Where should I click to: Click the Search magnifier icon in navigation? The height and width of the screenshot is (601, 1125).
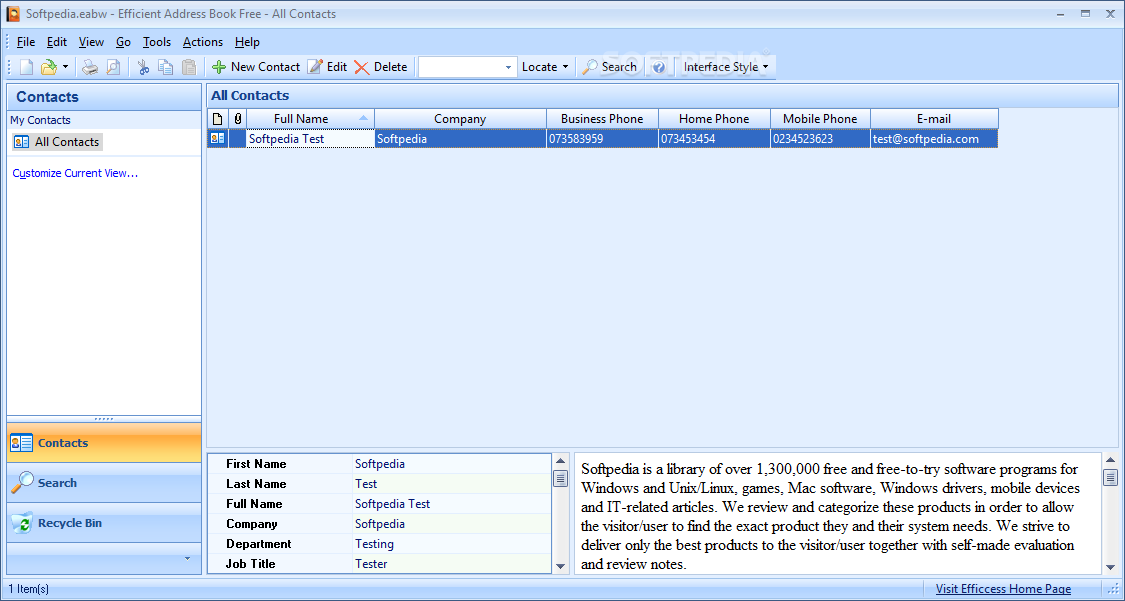[22, 483]
